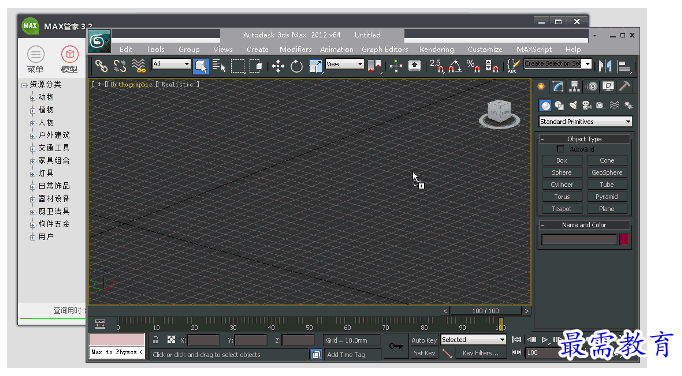Open the Rendering menu
This screenshot has height=376, width=682.
pyautogui.click(x=436, y=50)
